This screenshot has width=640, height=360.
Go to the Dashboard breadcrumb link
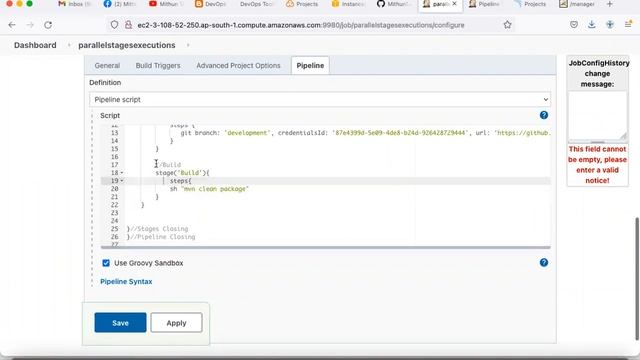tap(35, 45)
